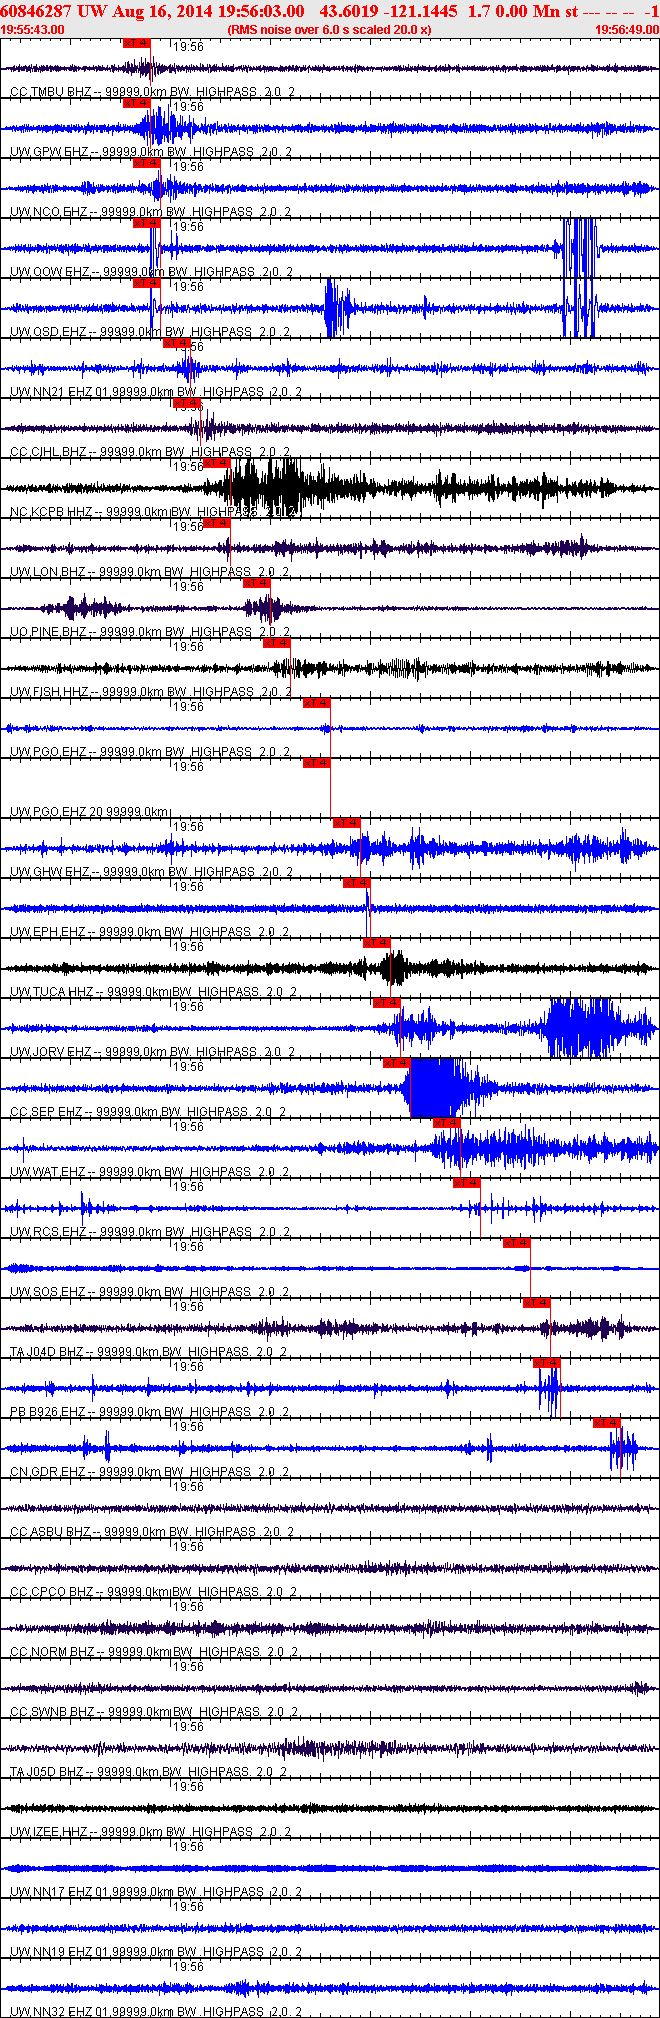Click the event ID 60846287 in header
The width and height of the screenshot is (660, 2018).
click(x=36, y=11)
